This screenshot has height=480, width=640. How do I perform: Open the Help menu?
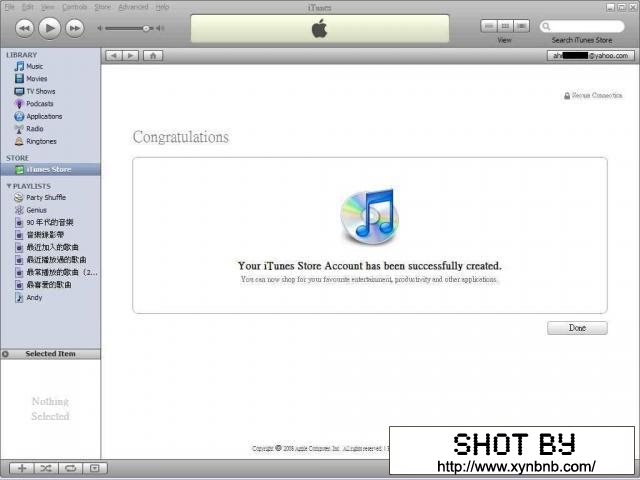pyautogui.click(x=162, y=7)
